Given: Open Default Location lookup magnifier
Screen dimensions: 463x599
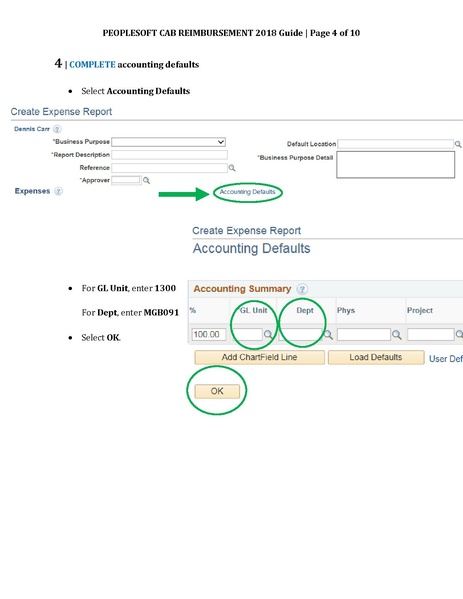Looking at the screenshot, I should [458, 144].
